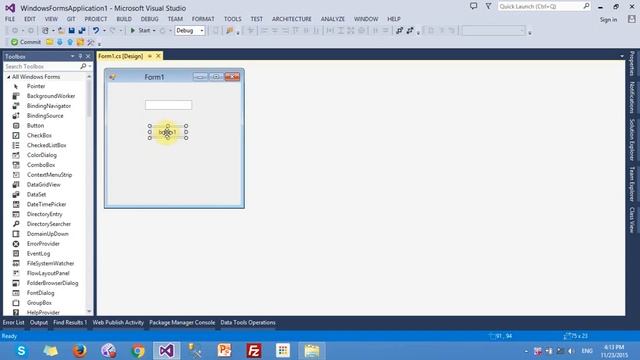The height and width of the screenshot is (360, 640).
Task: Open the FORMAT menu
Action: click(203, 19)
